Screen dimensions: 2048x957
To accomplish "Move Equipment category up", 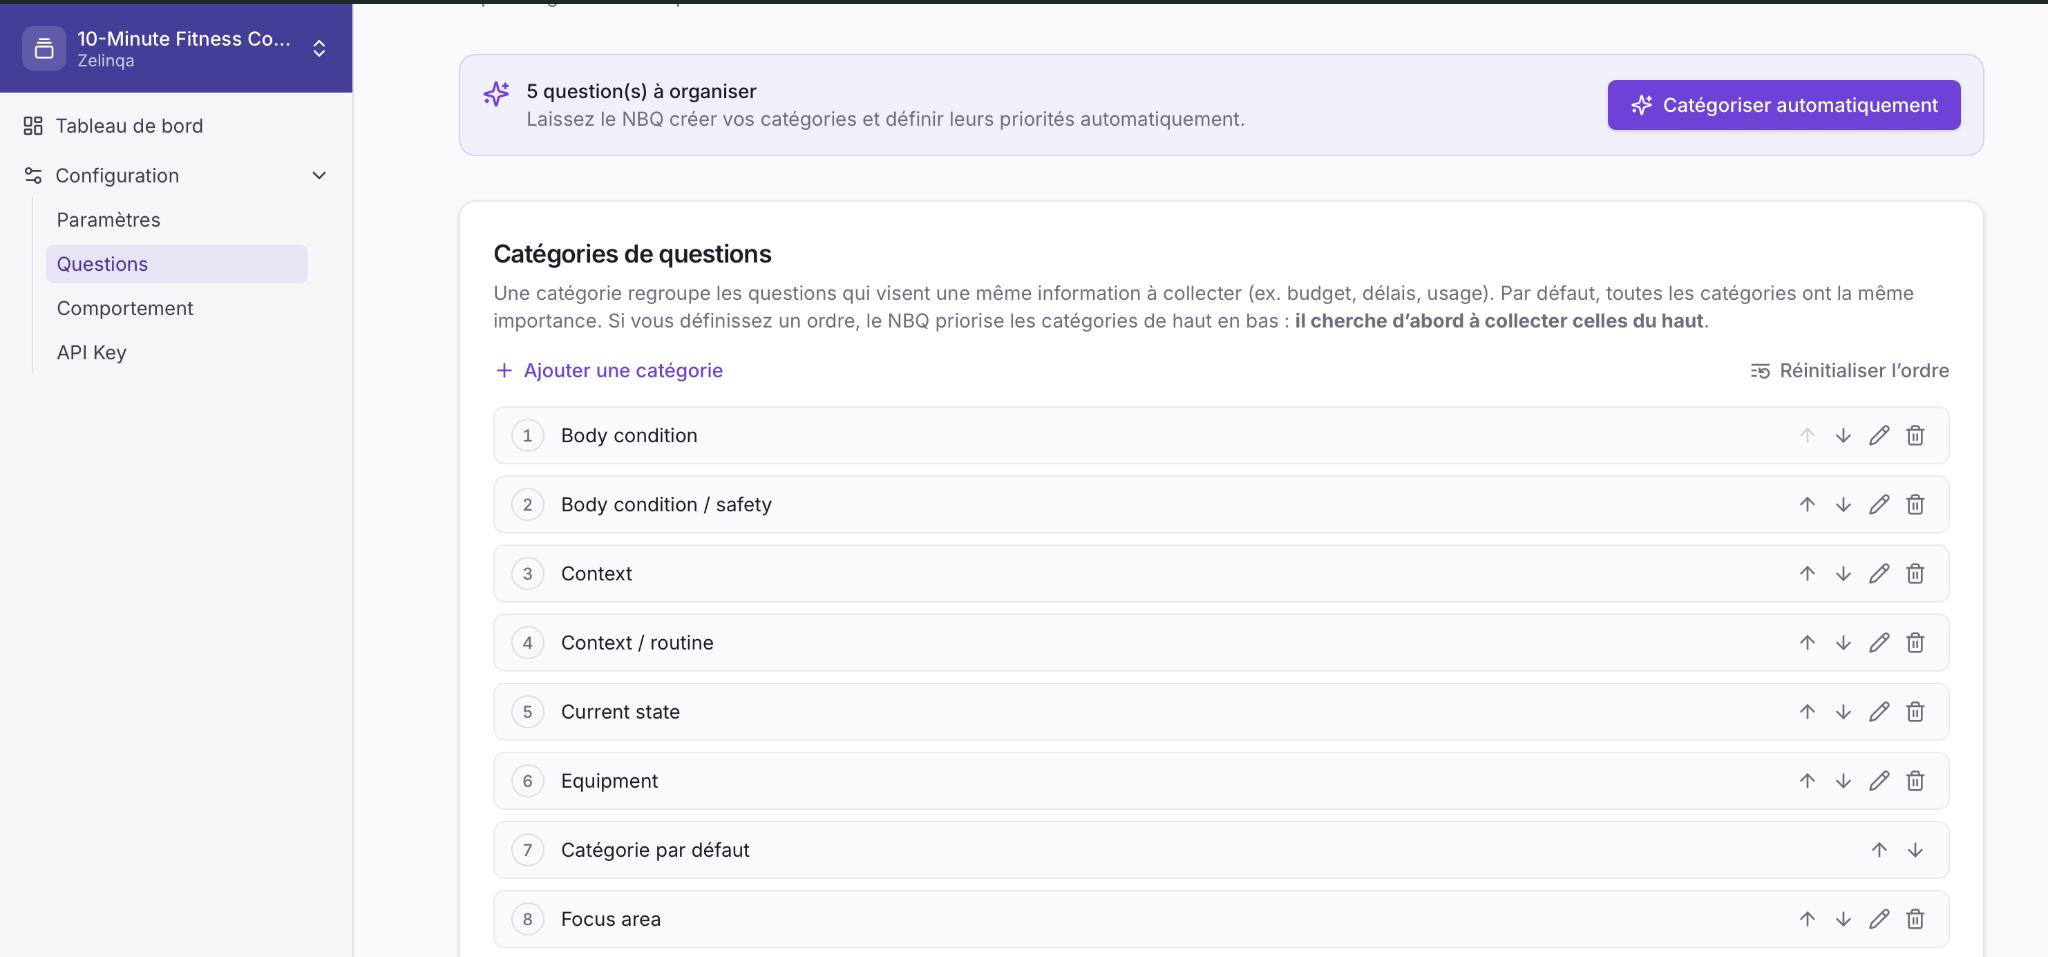I will coord(1807,780).
